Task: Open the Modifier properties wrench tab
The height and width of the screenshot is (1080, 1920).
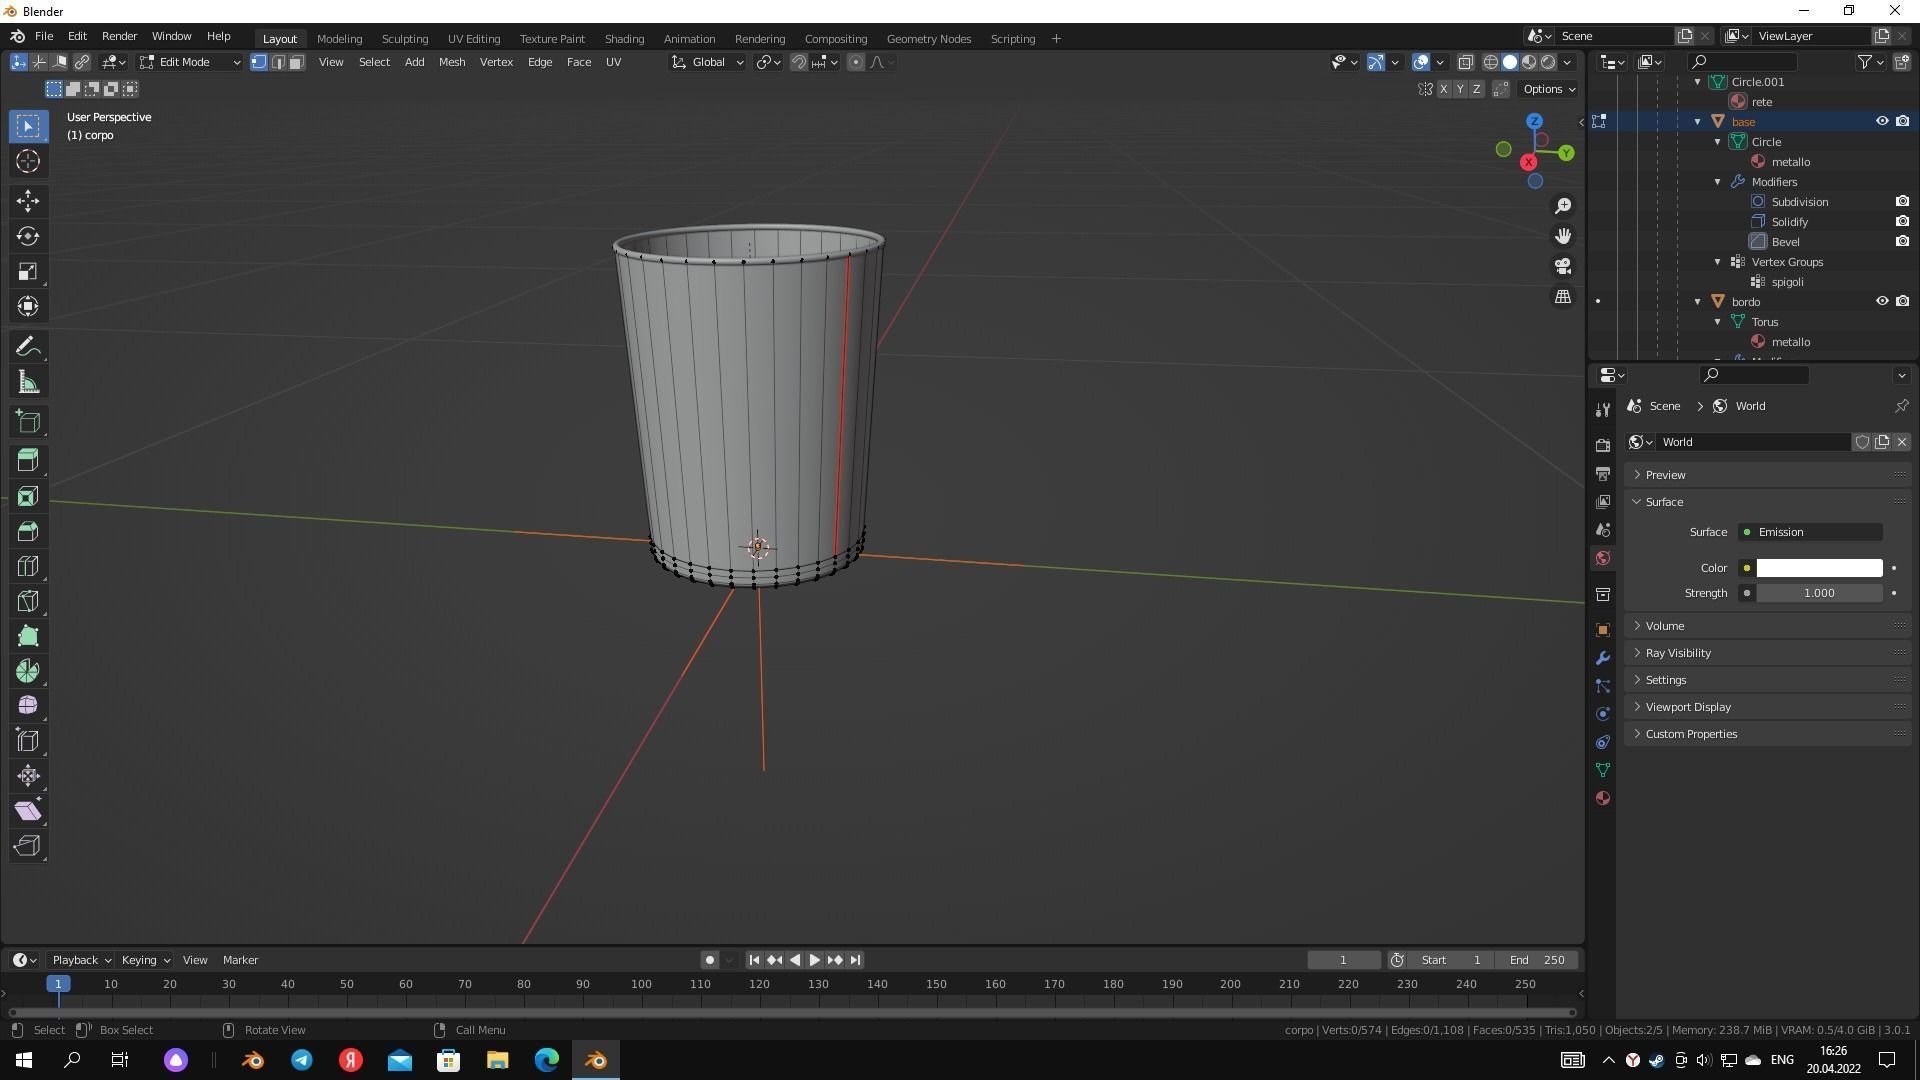Action: 1603,658
